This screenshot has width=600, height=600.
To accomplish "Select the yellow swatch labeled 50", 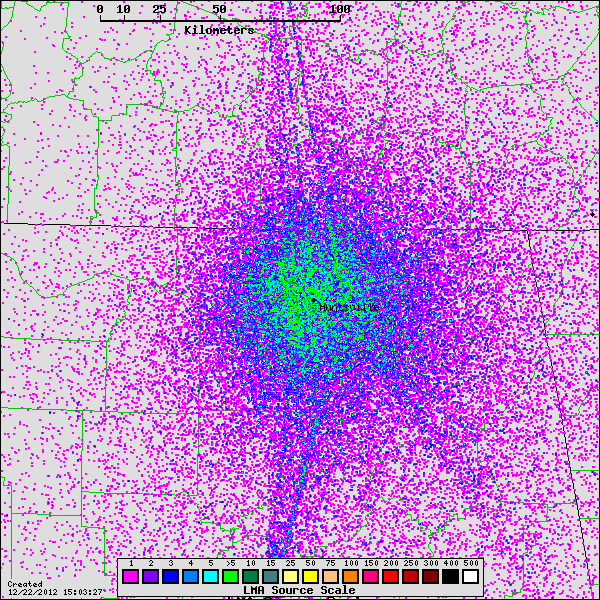I will tap(310, 577).
